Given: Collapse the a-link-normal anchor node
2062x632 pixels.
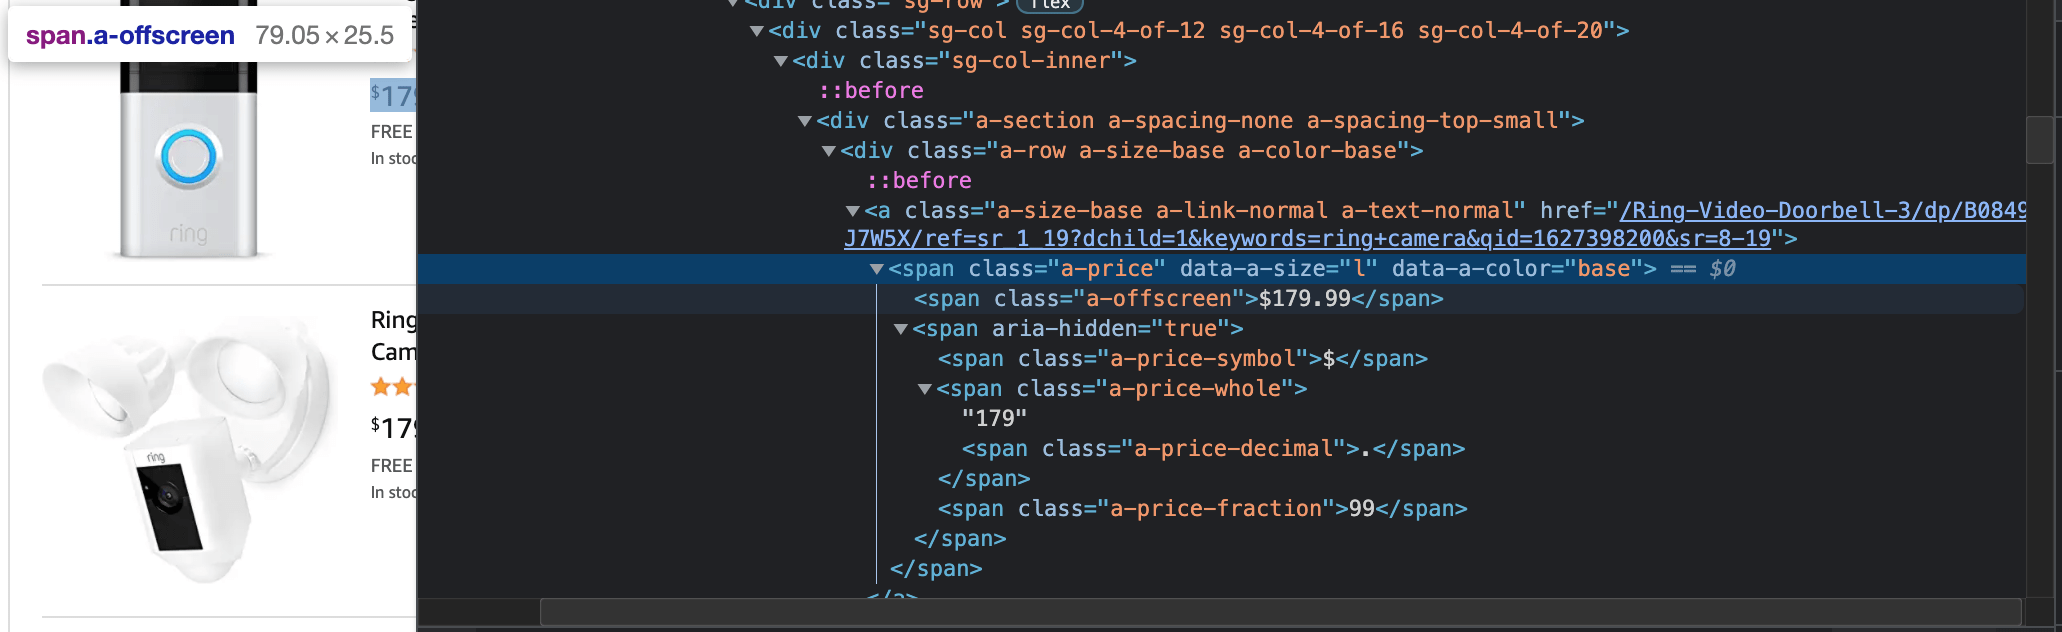Looking at the screenshot, I should pos(853,211).
